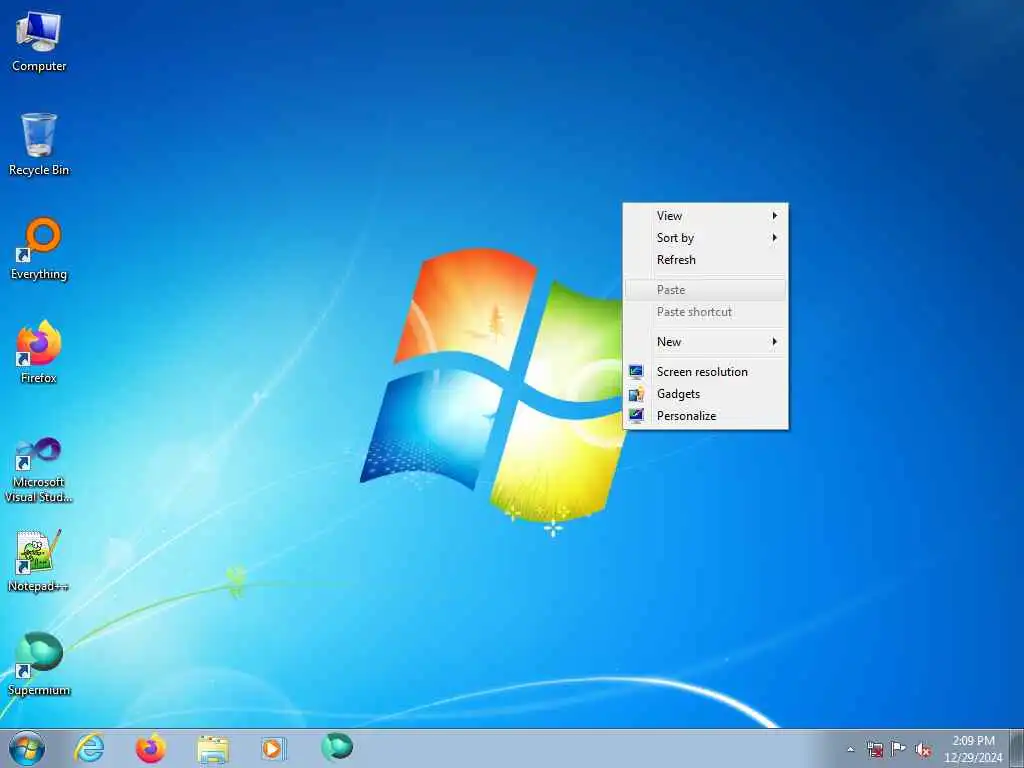Viewport: 1024px width, 768px height.
Task: Open the clock showing 2:09 PM
Action: point(973,749)
